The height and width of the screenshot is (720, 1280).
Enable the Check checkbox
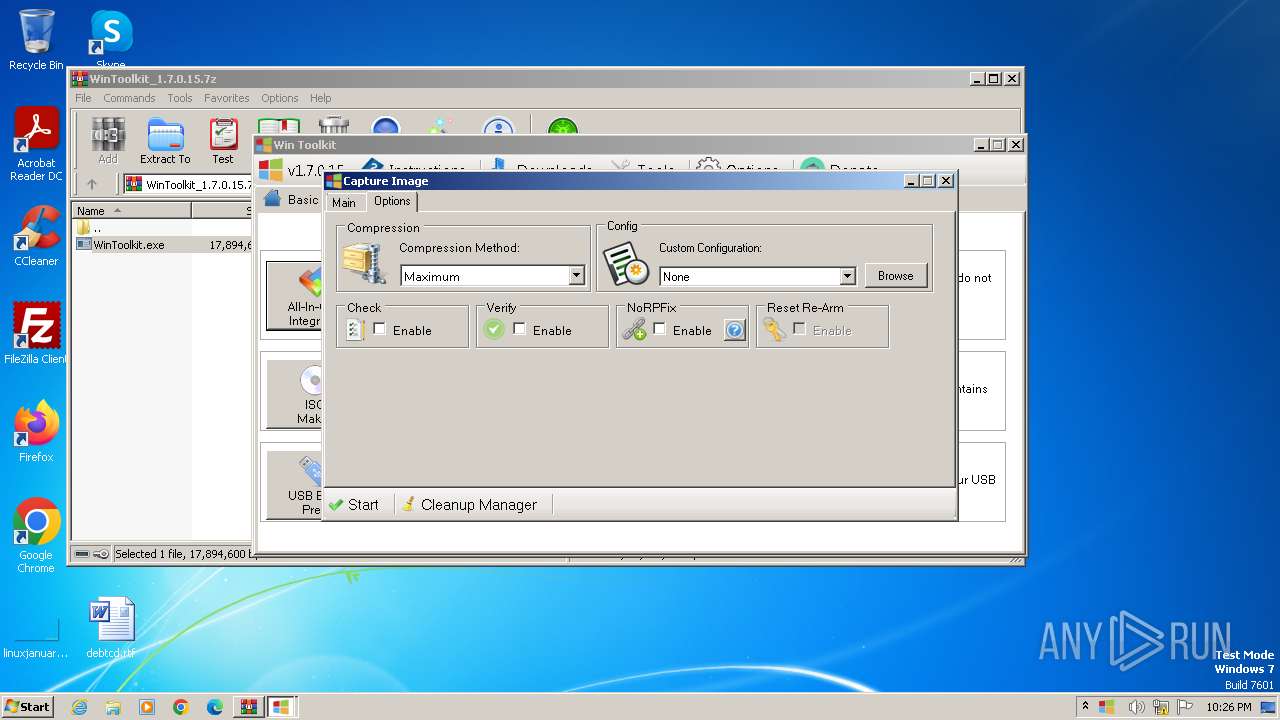(x=380, y=329)
